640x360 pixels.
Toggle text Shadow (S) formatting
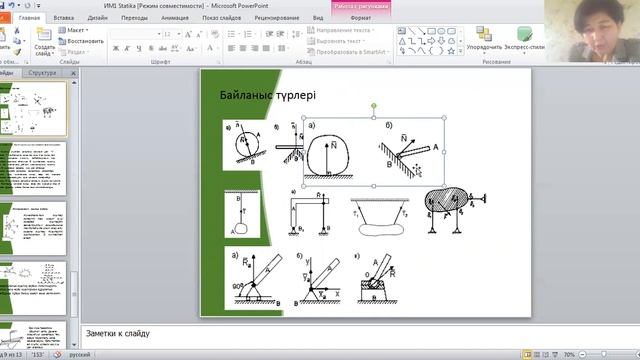[151, 49]
